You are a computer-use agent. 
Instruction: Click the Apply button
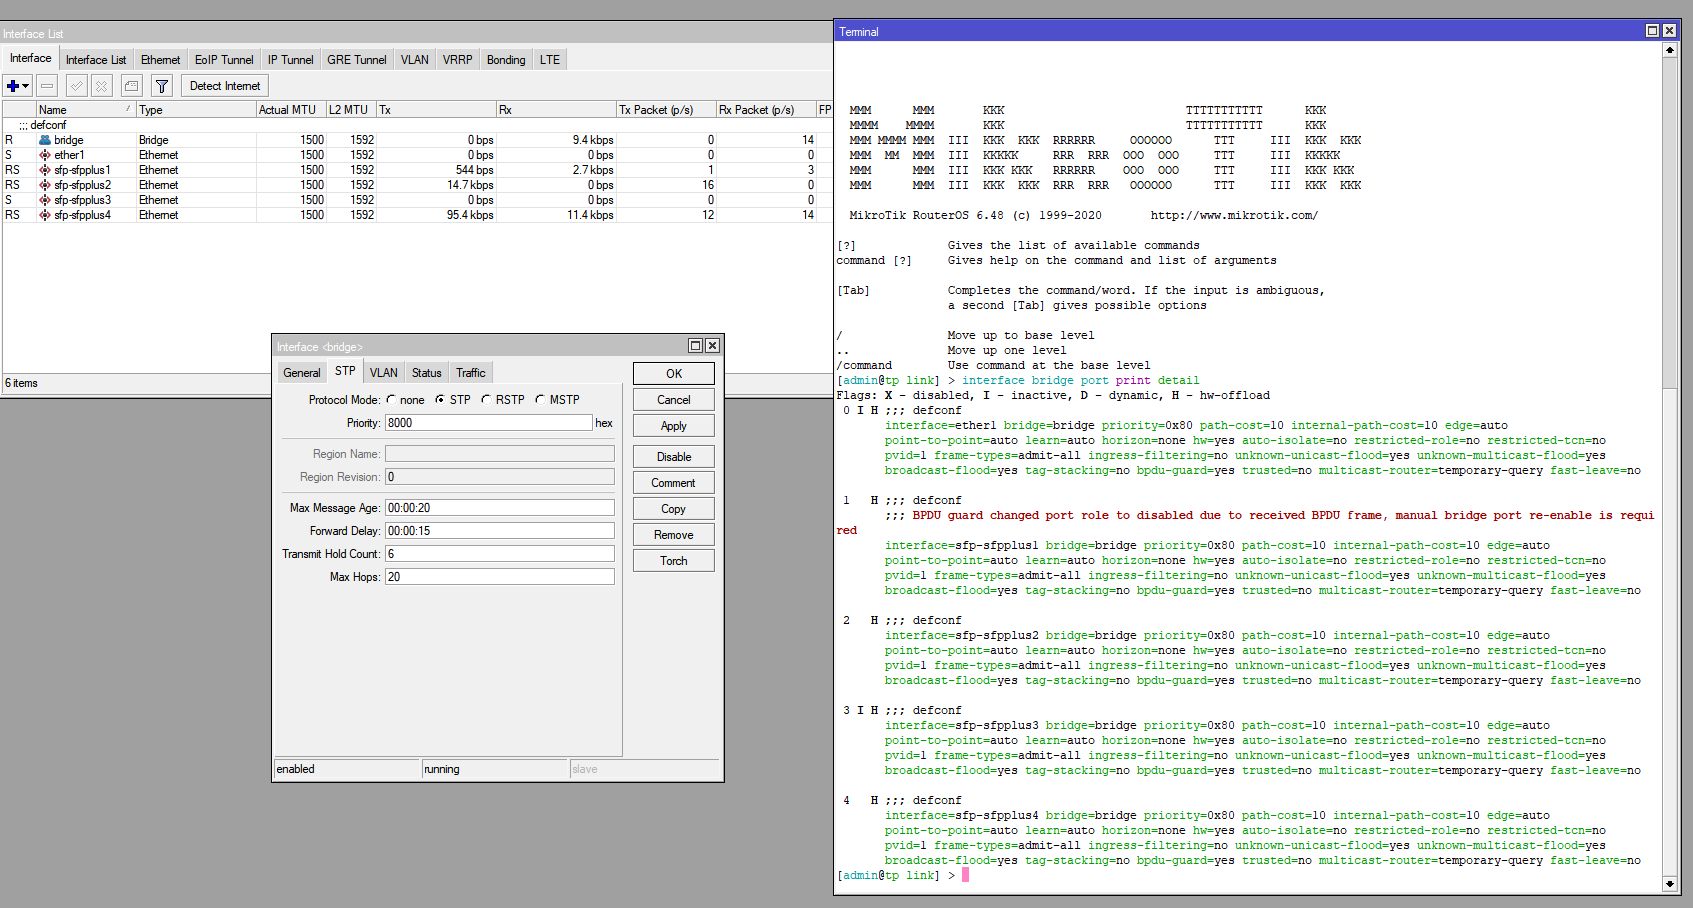click(674, 426)
